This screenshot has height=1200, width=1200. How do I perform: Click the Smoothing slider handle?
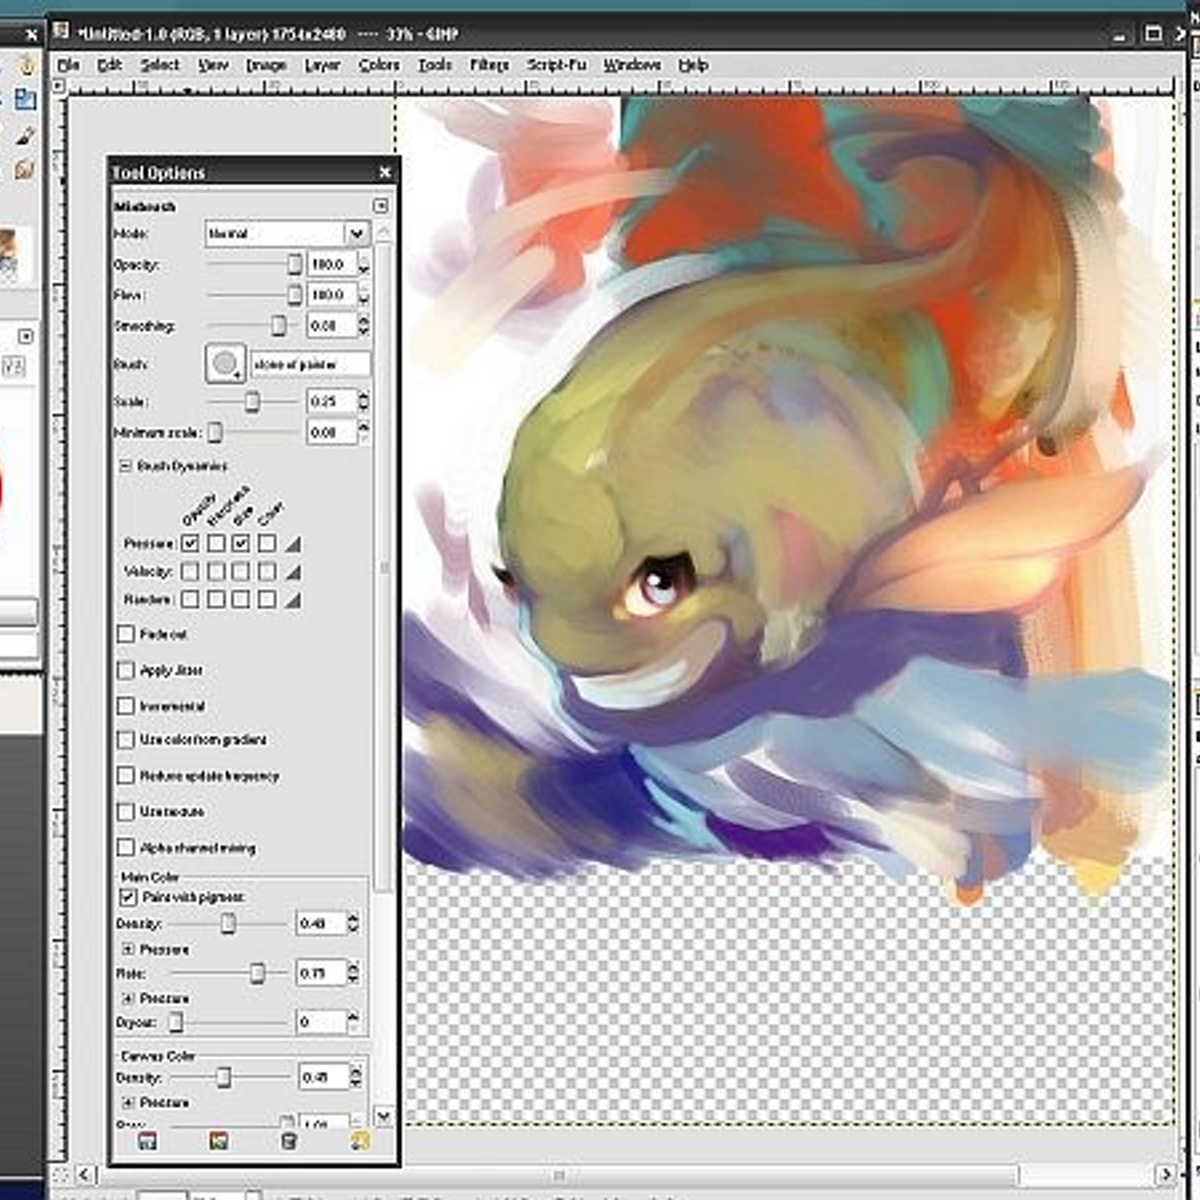tap(278, 326)
